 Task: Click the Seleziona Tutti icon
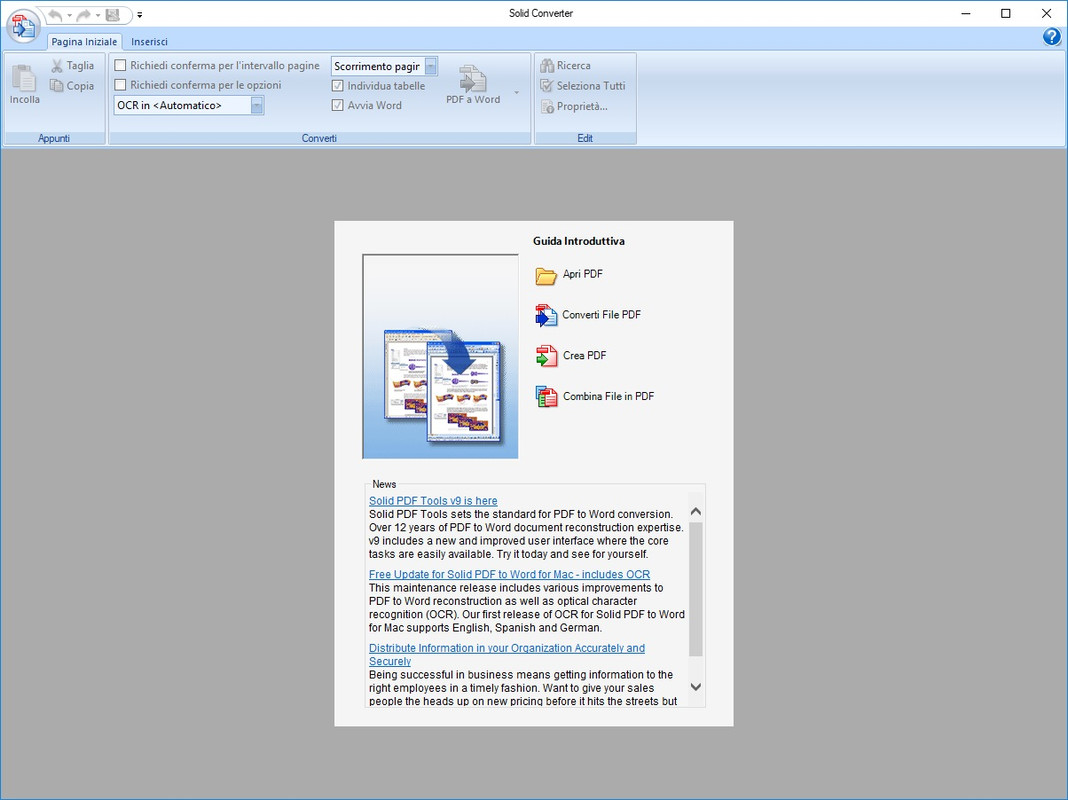click(x=547, y=86)
